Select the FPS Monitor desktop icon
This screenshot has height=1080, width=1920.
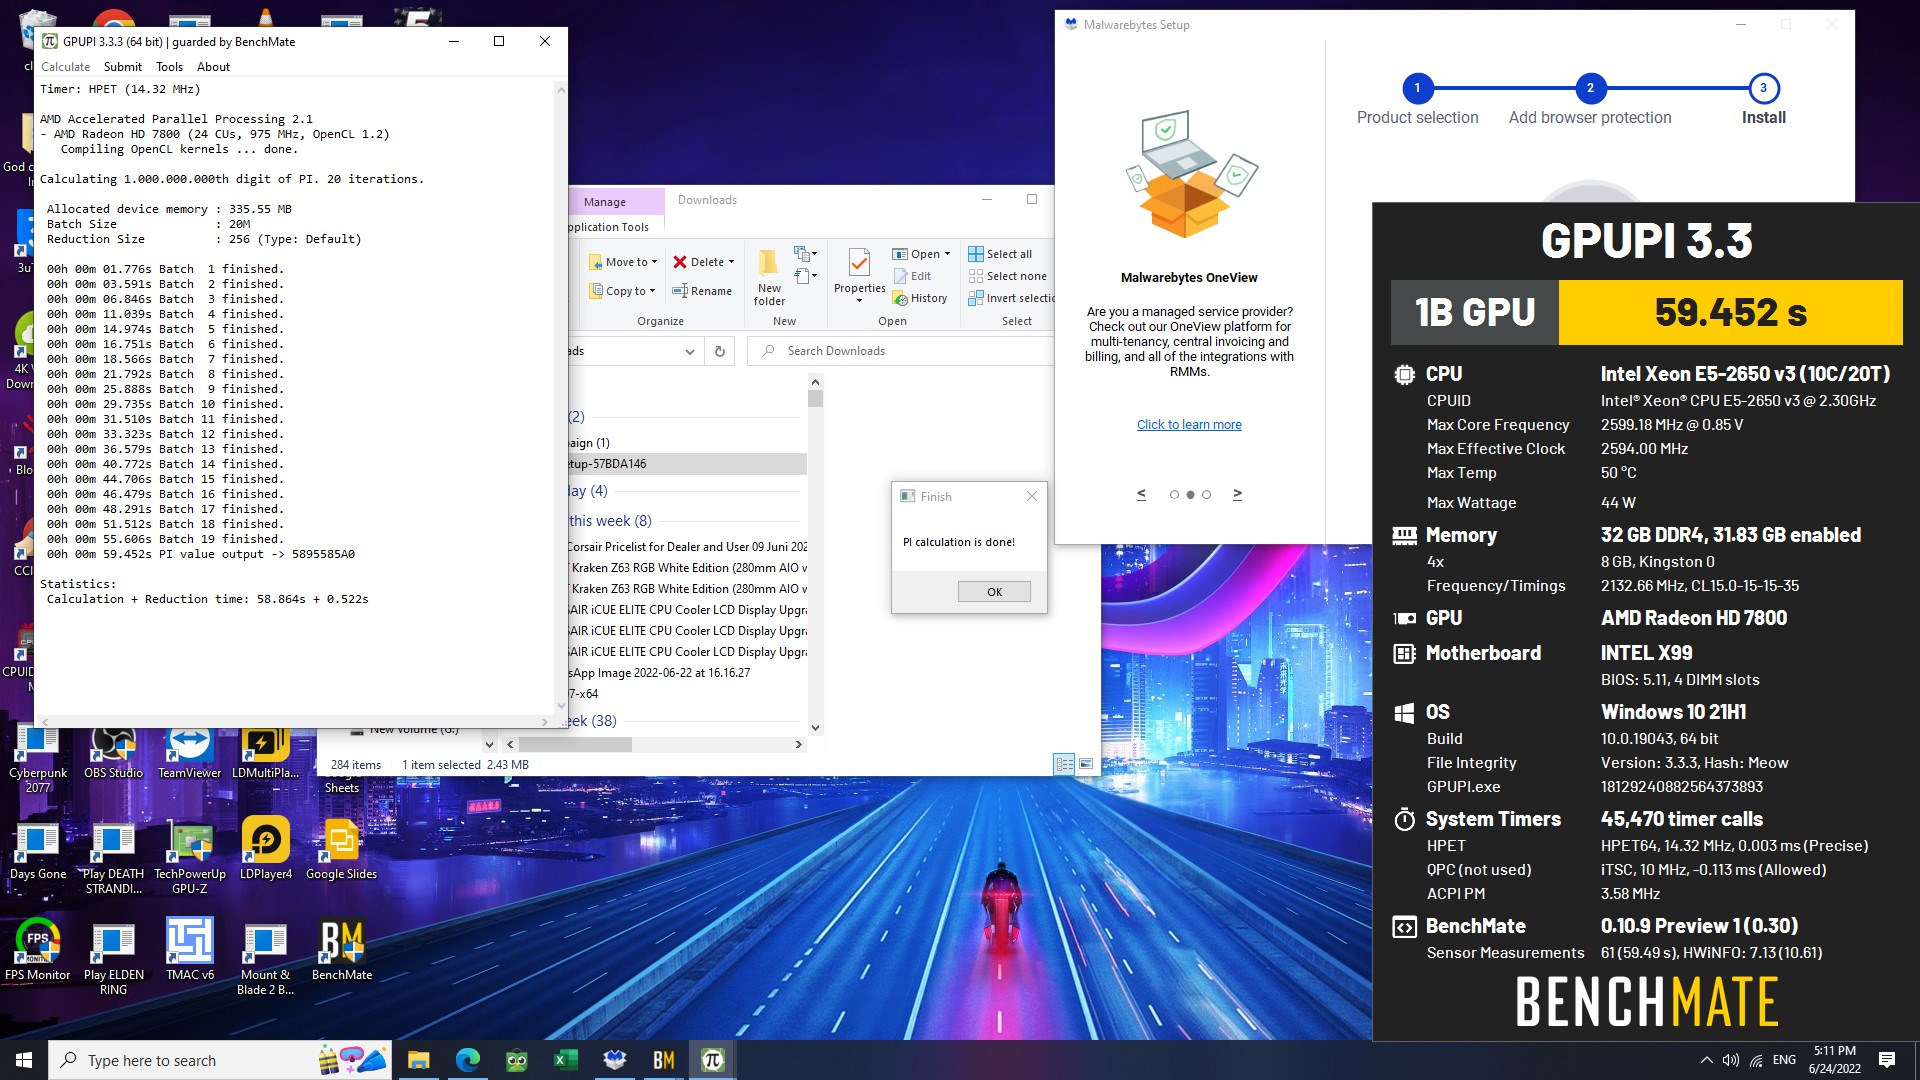tap(38, 951)
